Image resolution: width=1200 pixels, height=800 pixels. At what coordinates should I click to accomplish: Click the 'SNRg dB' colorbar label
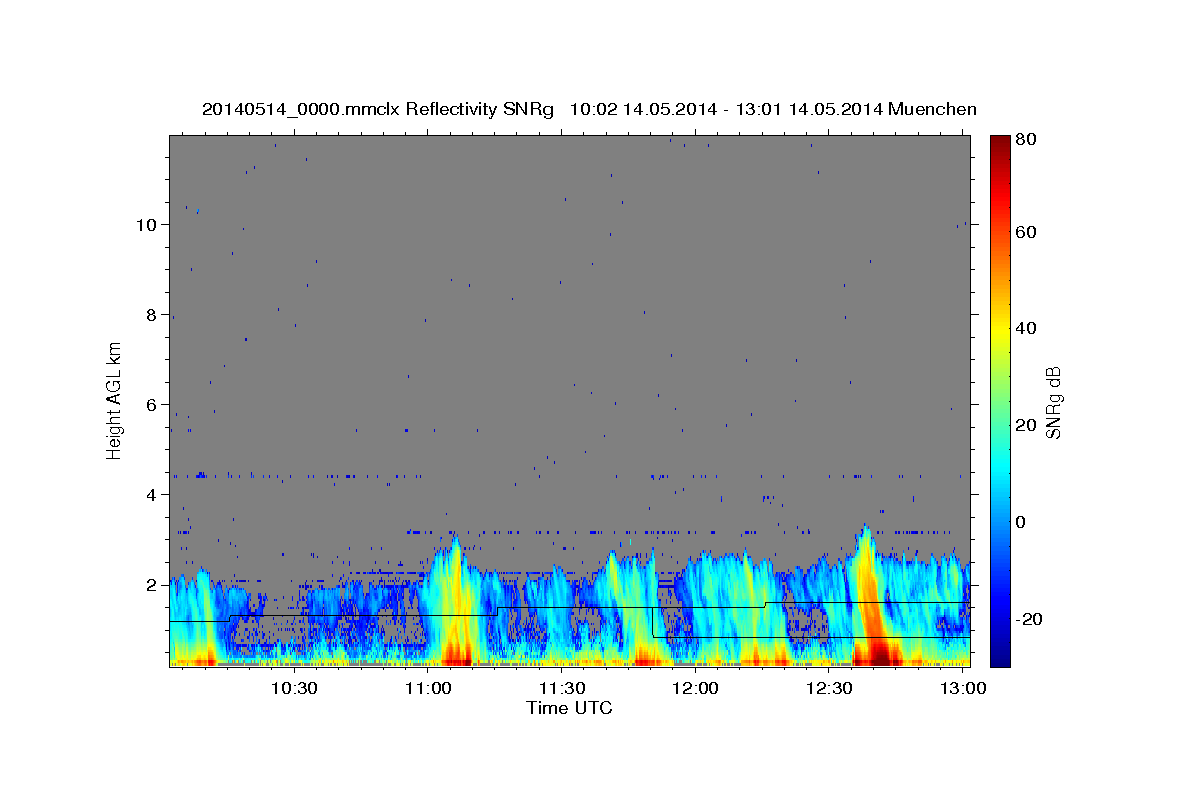pyautogui.click(x=1054, y=402)
